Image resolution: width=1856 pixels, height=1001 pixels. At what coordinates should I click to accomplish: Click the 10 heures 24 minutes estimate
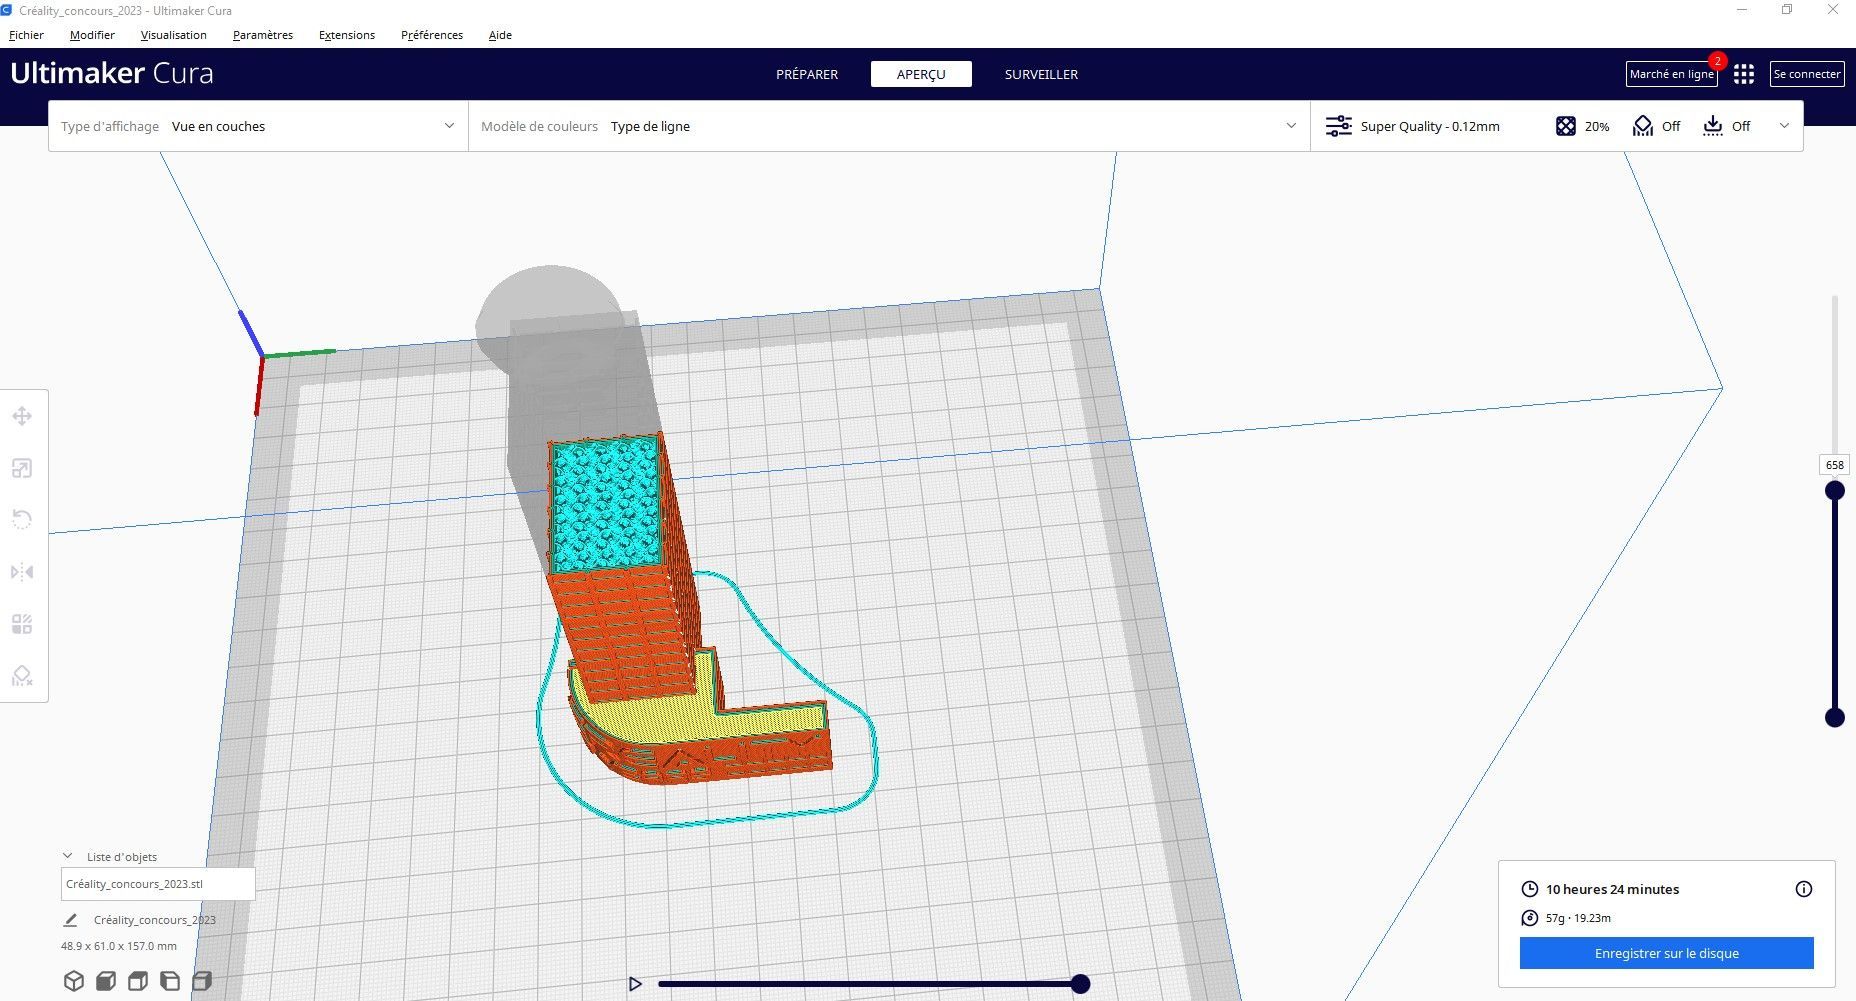tap(1612, 889)
